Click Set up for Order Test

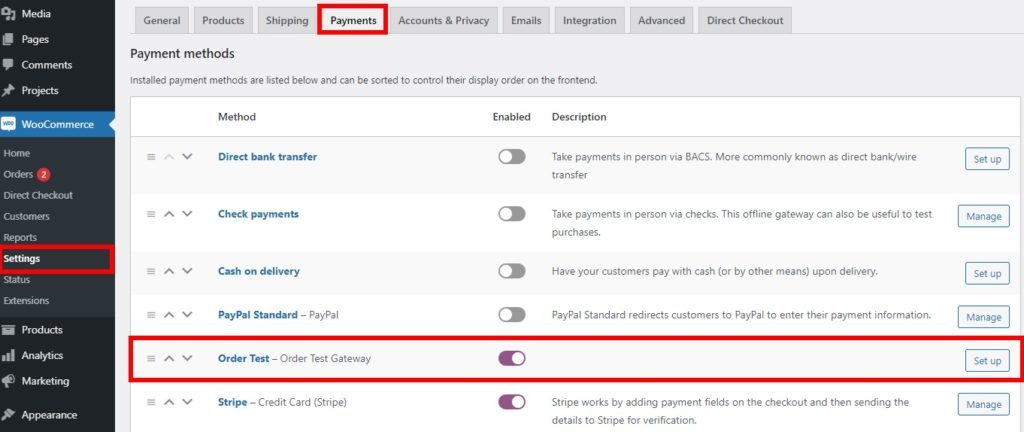point(987,361)
